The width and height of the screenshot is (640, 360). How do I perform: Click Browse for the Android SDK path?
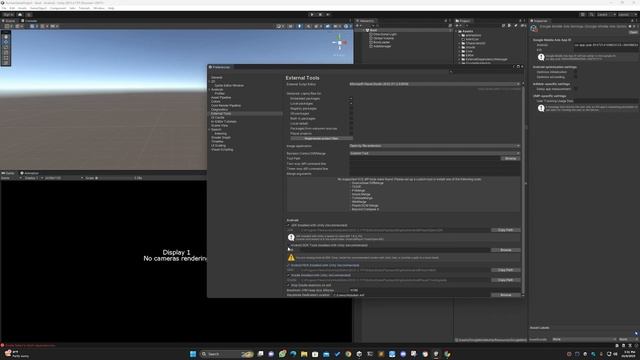click(505, 250)
